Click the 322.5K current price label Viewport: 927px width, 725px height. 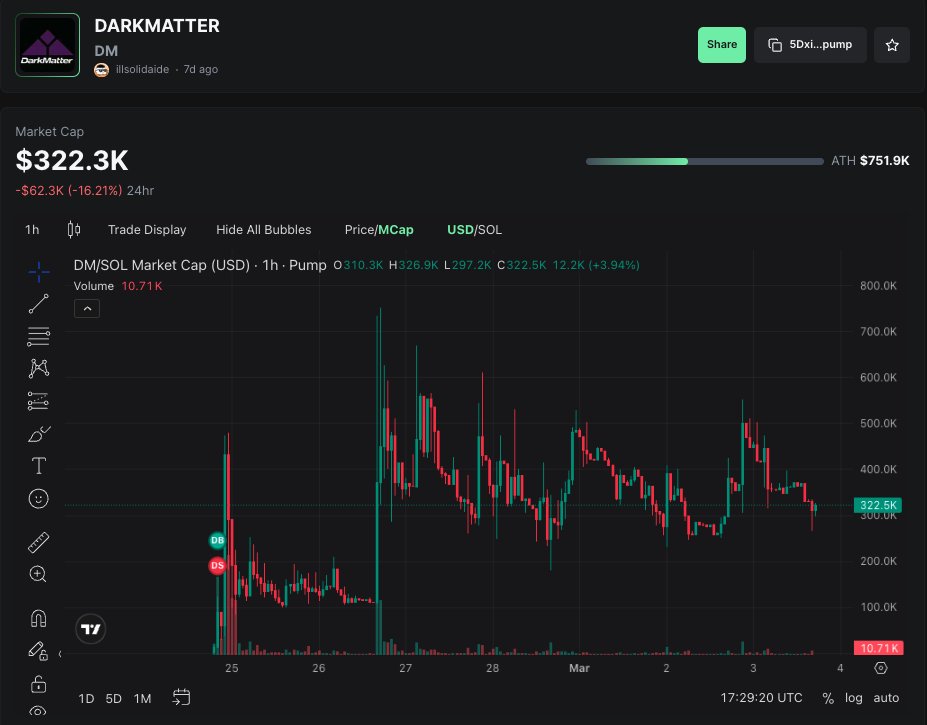878,505
